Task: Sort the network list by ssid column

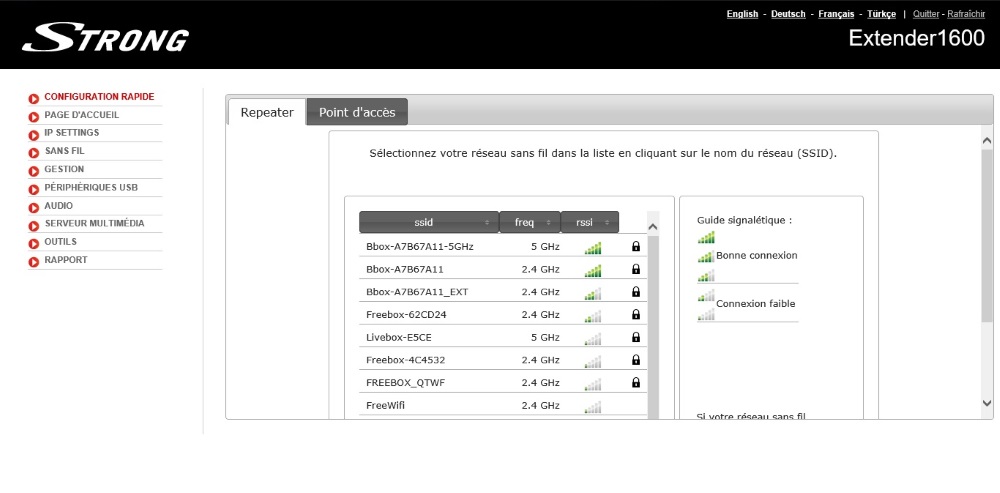Action: click(429, 222)
